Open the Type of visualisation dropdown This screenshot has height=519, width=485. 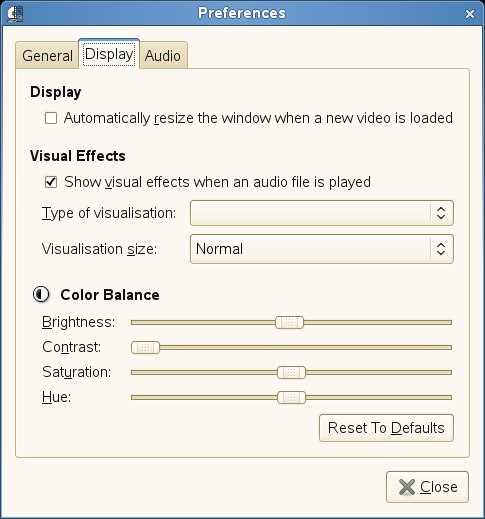click(322, 213)
